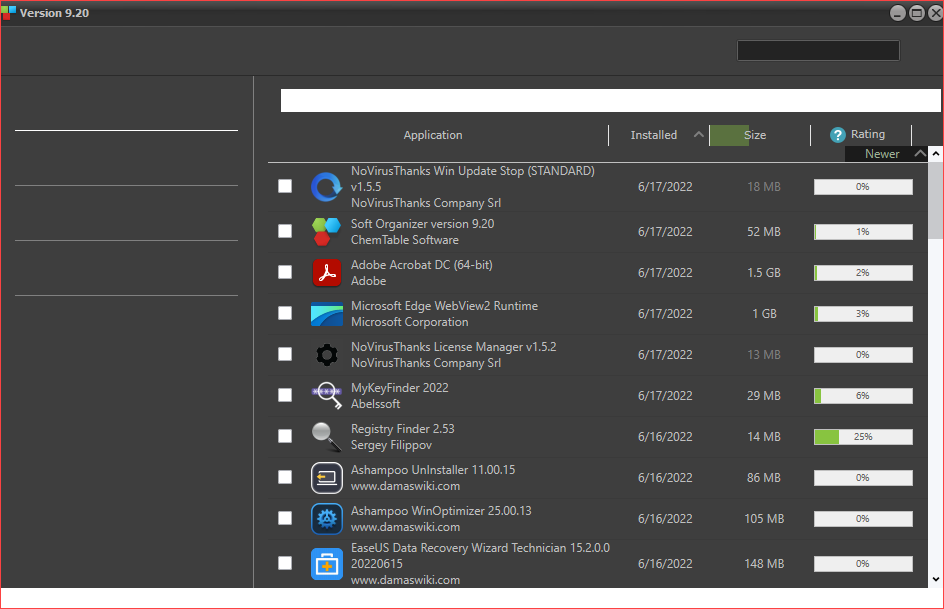Click the 3% rating bar for Edge WebView2
The width and height of the screenshot is (944, 609).
(x=863, y=314)
